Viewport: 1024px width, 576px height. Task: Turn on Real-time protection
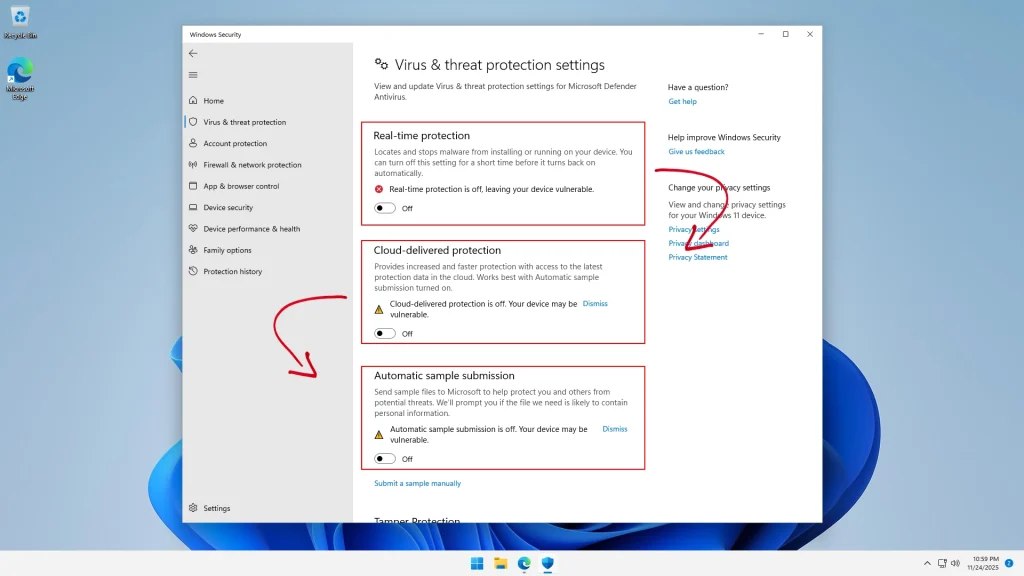(x=383, y=208)
